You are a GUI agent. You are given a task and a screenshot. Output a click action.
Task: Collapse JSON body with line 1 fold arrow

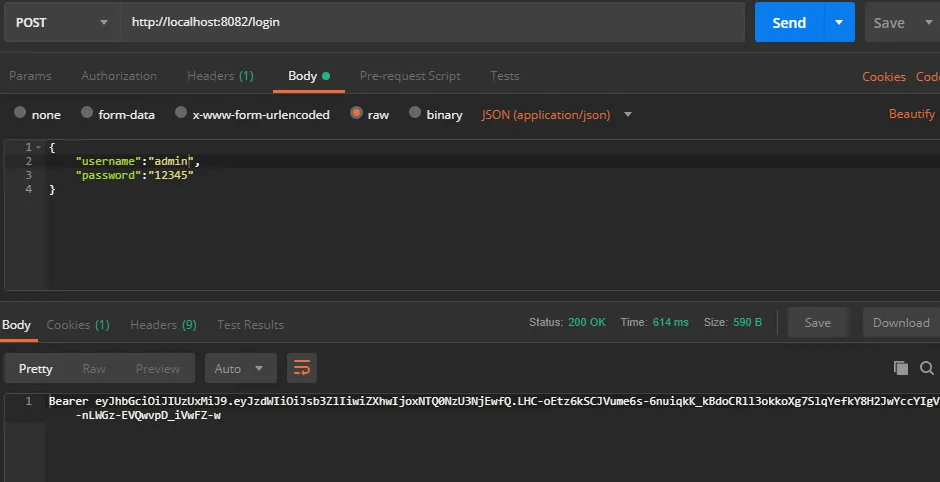pyautogui.click(x=39, y=148)
